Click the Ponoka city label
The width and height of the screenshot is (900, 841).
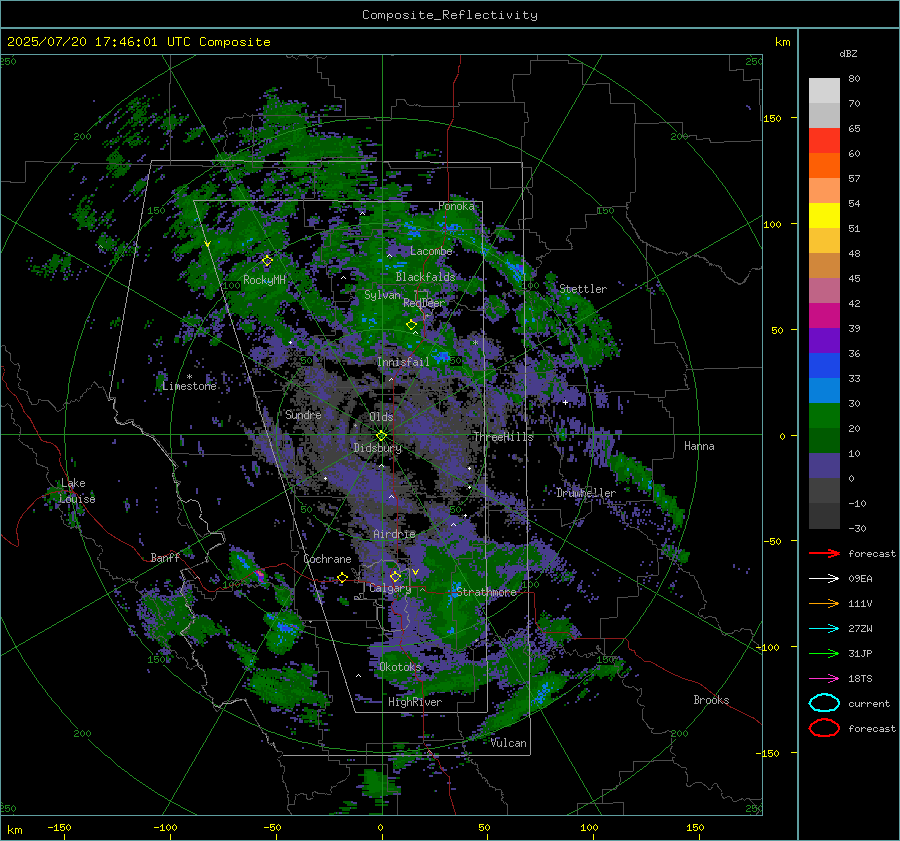456,206
